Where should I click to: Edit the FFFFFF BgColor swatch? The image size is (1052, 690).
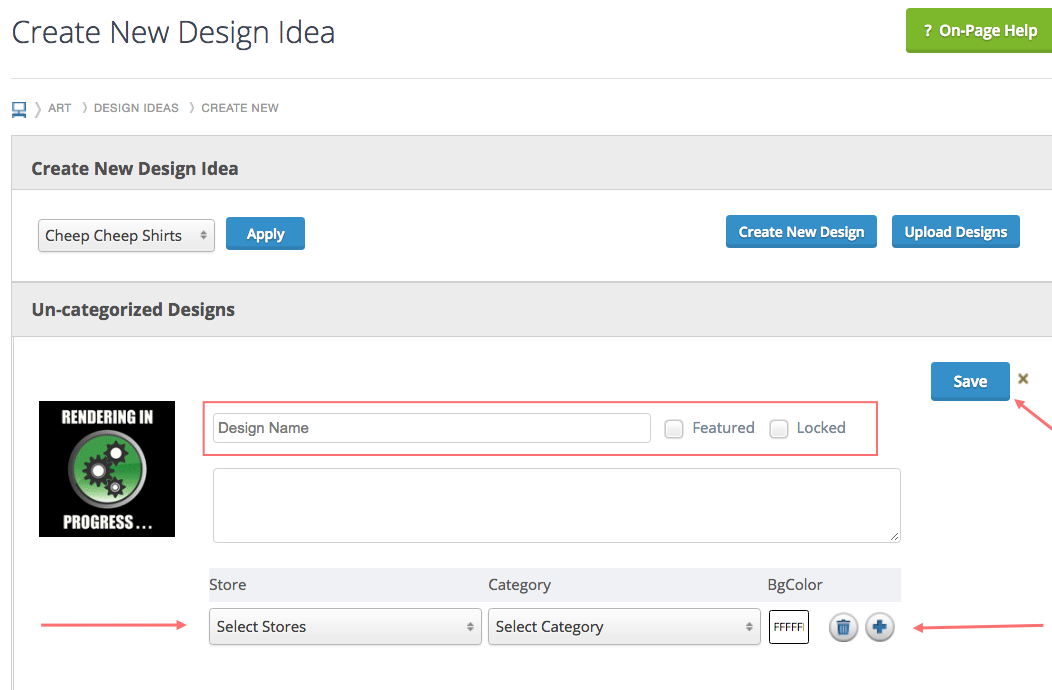[789, 626]
